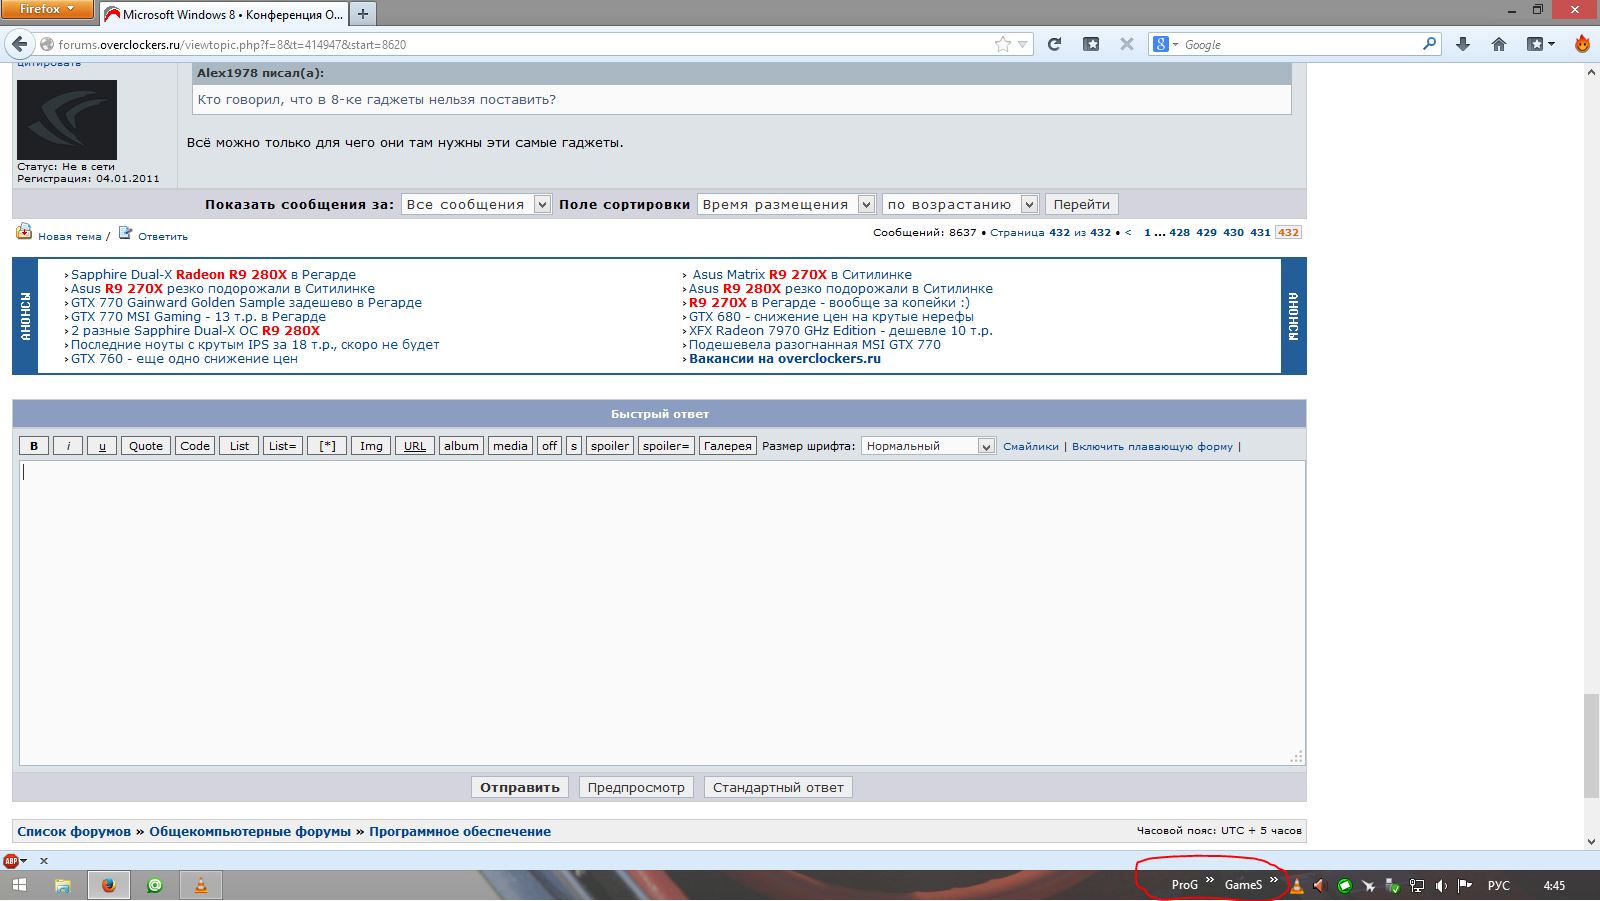Screen dimensions: 1600x901
Task: Open Action Center flag icon
Action: coord(1465,885)
